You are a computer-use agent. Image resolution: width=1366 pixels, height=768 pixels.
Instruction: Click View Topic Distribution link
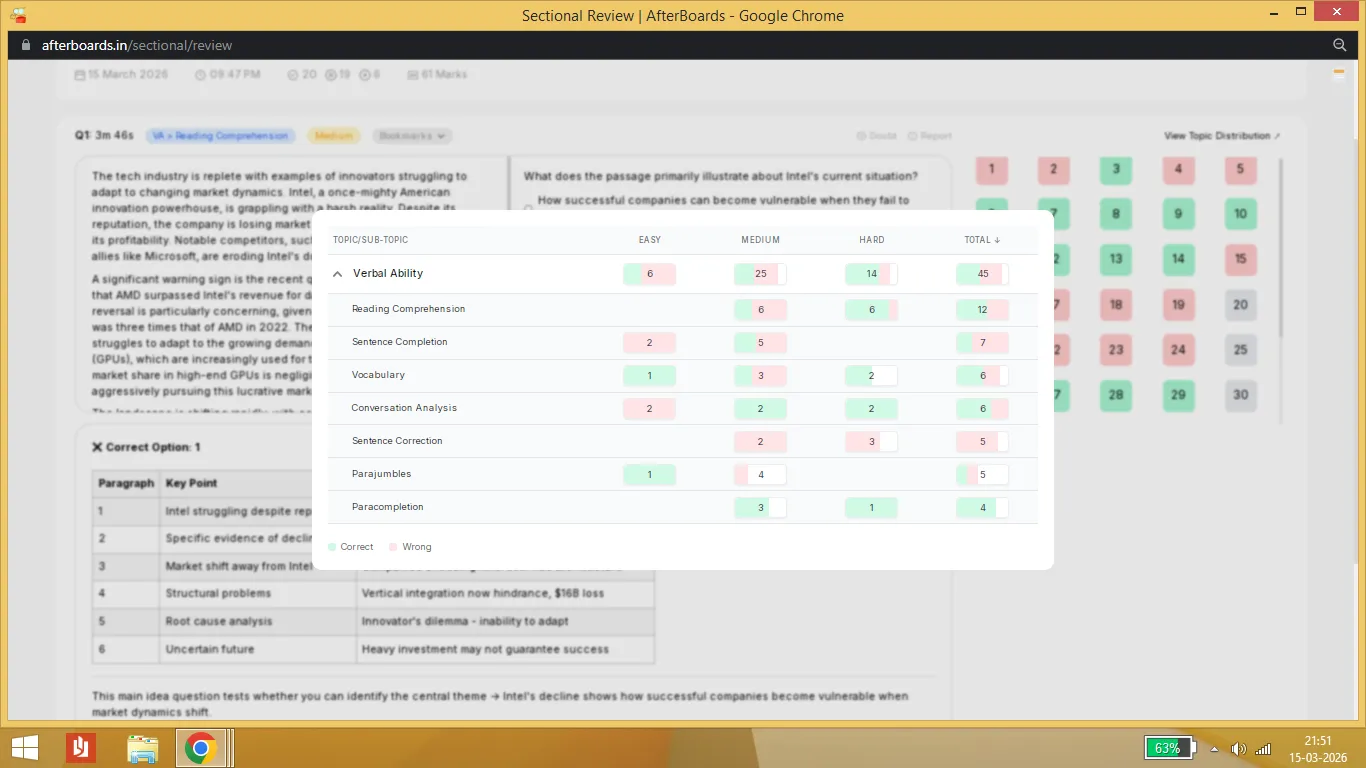point(1222,136)
